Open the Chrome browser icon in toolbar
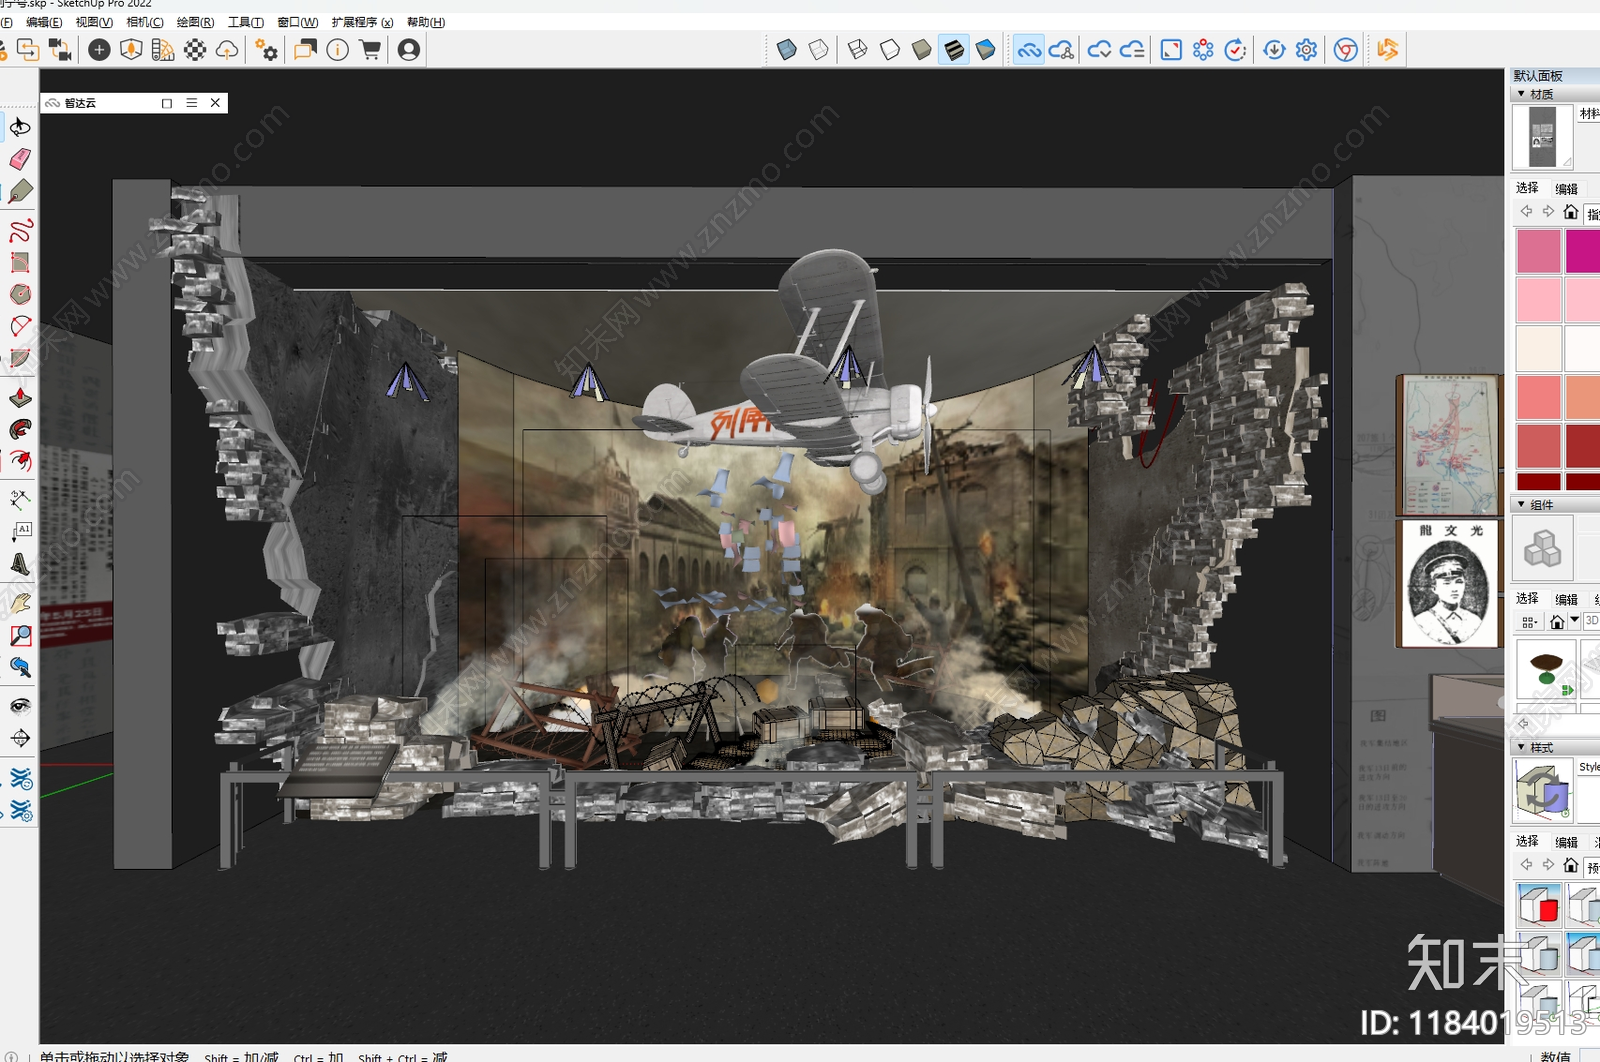 click(1346, 49)
